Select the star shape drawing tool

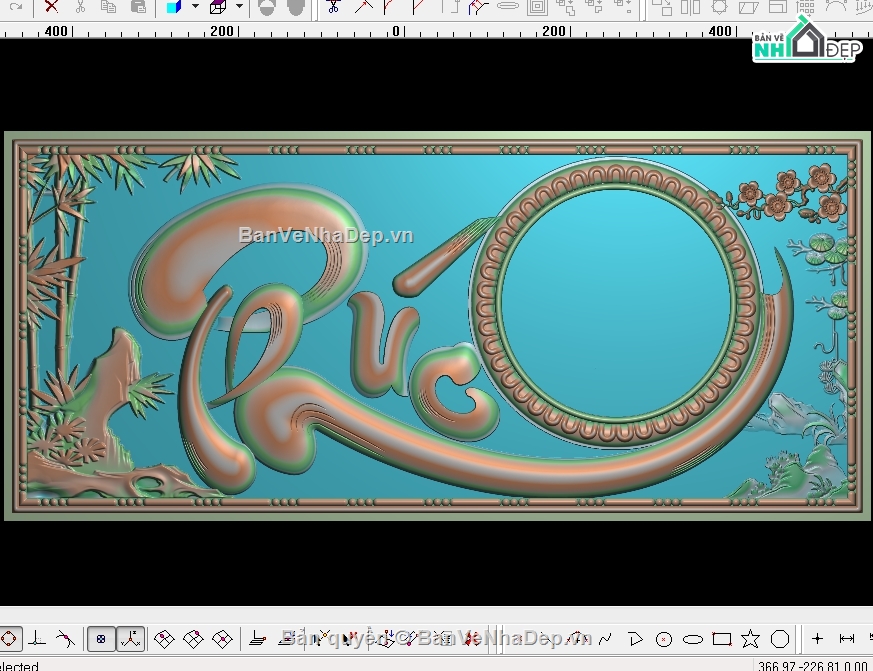(x=751, y=639)
